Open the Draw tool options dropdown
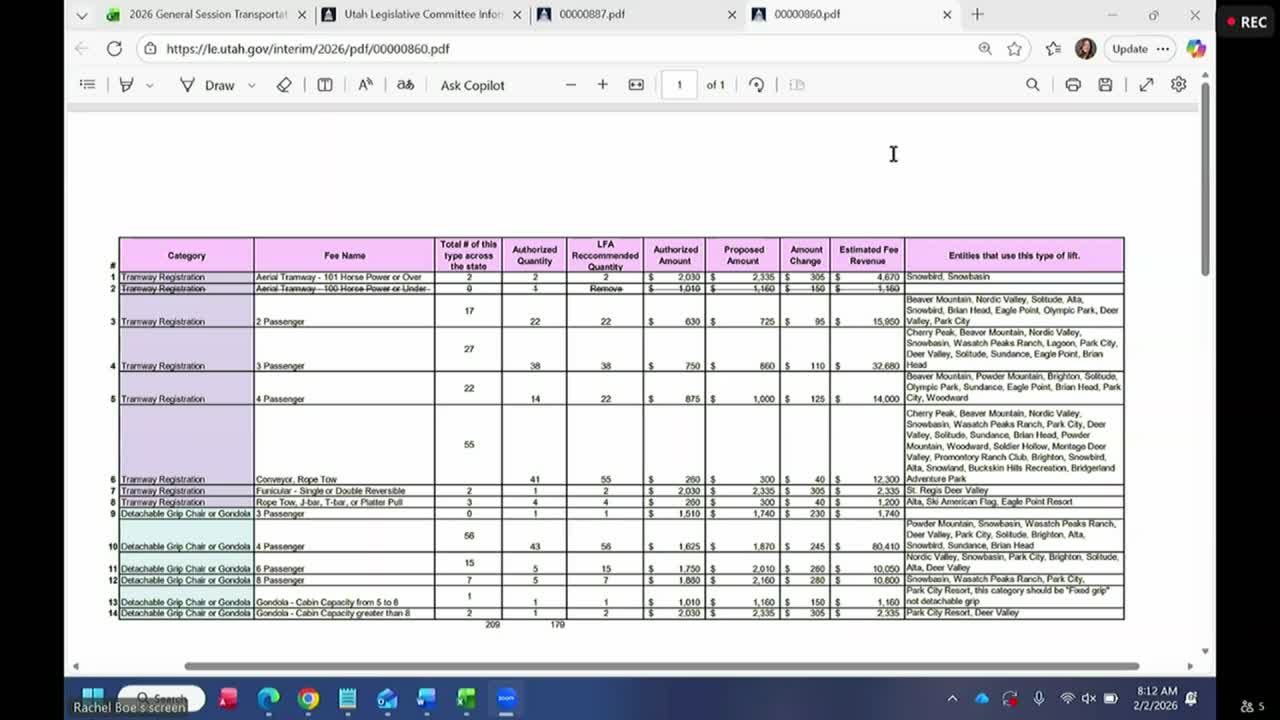Viewport: 1280px width, 720px height. pyautogui.click(x=251, y=85)
